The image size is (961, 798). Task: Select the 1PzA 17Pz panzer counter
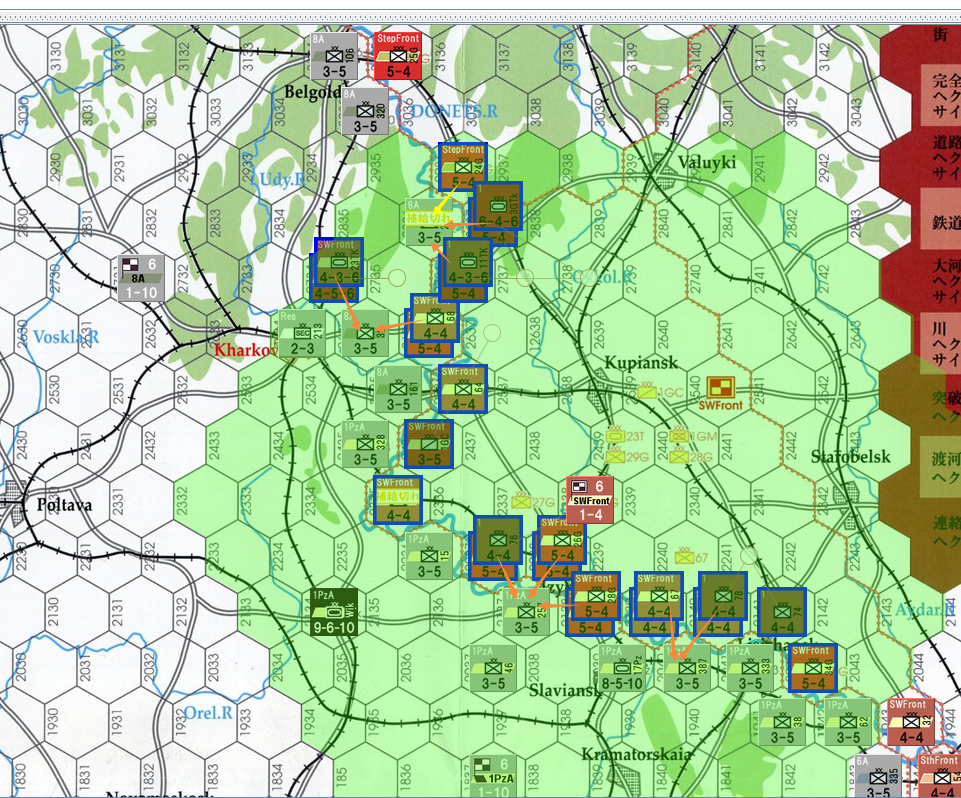tap(622, 668)
